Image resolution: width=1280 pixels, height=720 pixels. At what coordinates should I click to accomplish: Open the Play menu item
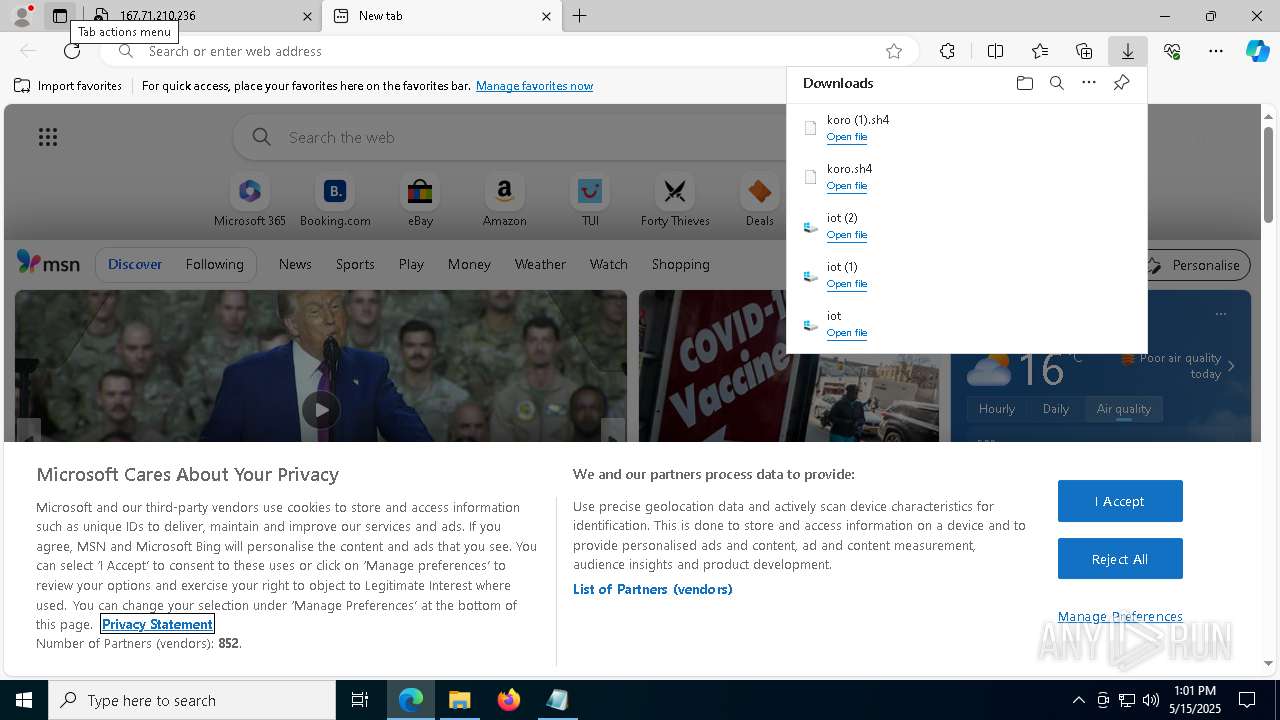(411, 264)
